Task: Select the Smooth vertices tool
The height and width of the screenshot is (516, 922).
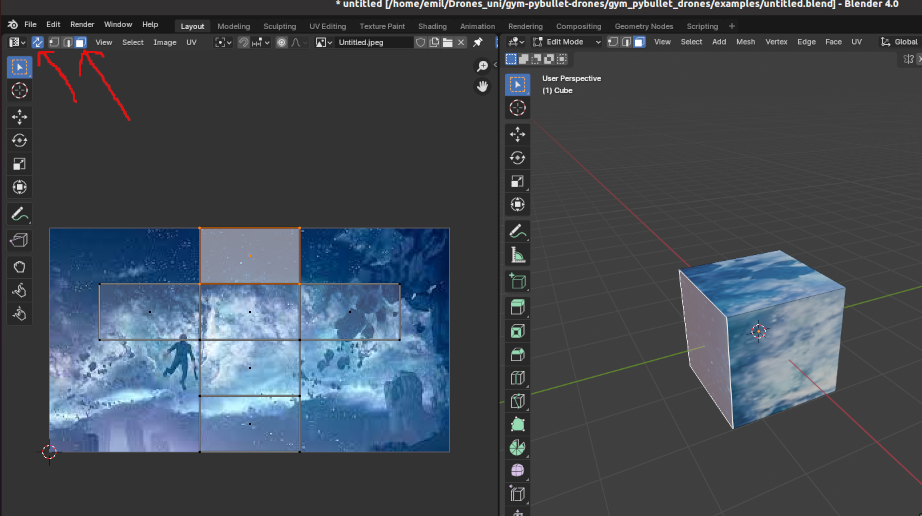Action: (517, 471)
